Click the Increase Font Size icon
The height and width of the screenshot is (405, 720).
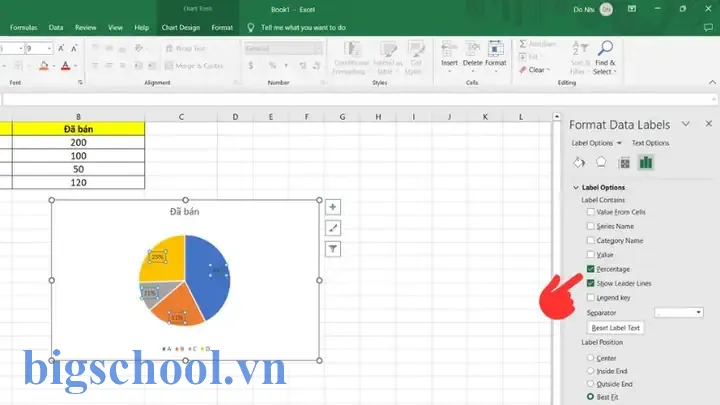pos(61,48)
